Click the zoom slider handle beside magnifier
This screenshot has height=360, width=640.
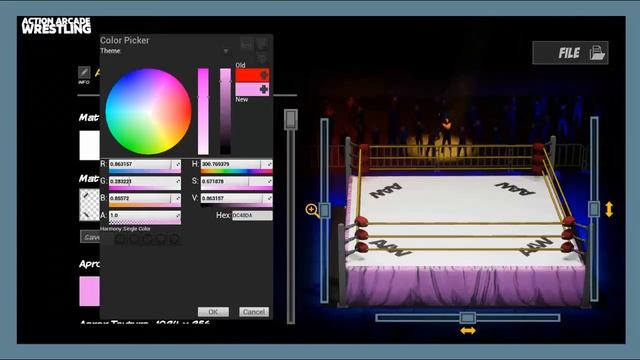pos(325,211)
